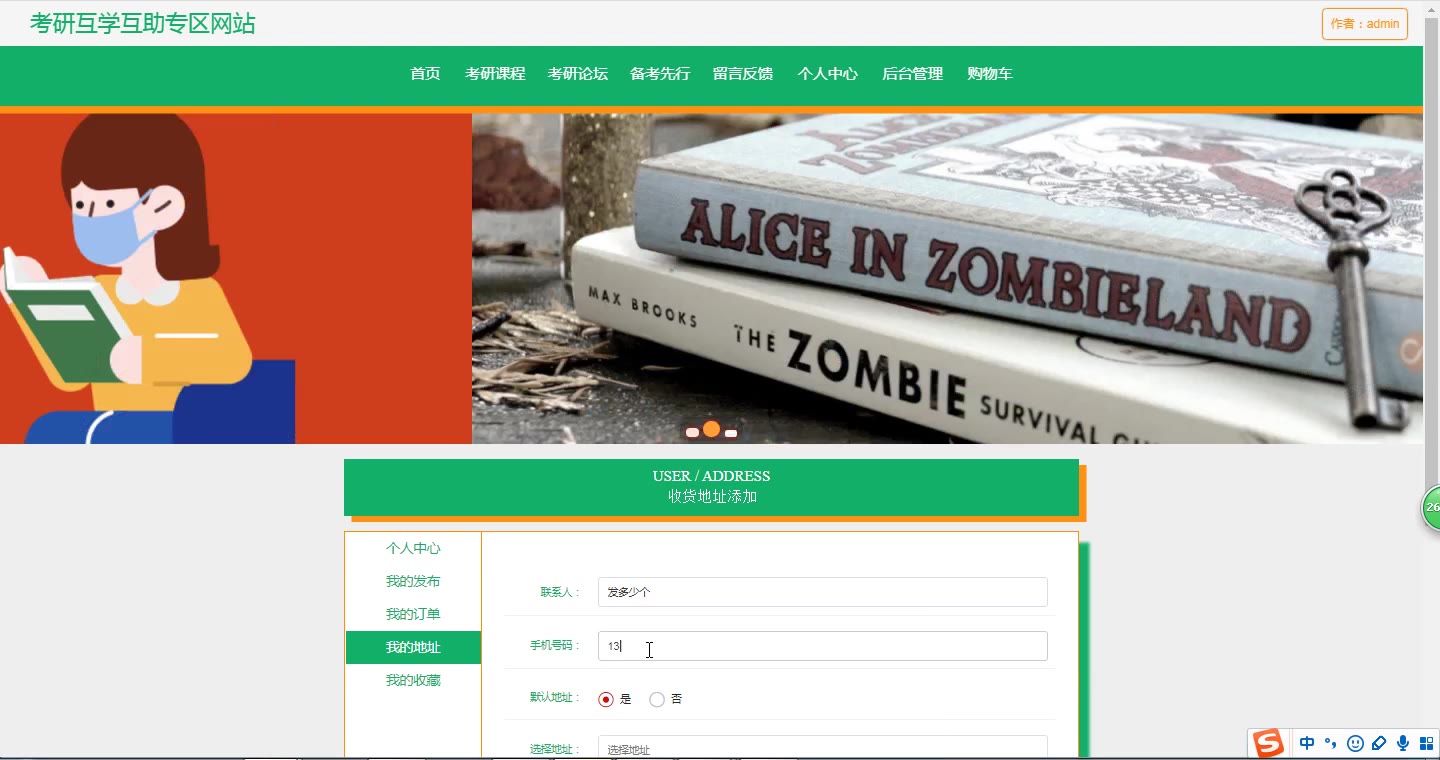The height and width of the screenshot is (760, 1440).
Task: Open the 后台管理 menu item
Action: pos(912,74)
